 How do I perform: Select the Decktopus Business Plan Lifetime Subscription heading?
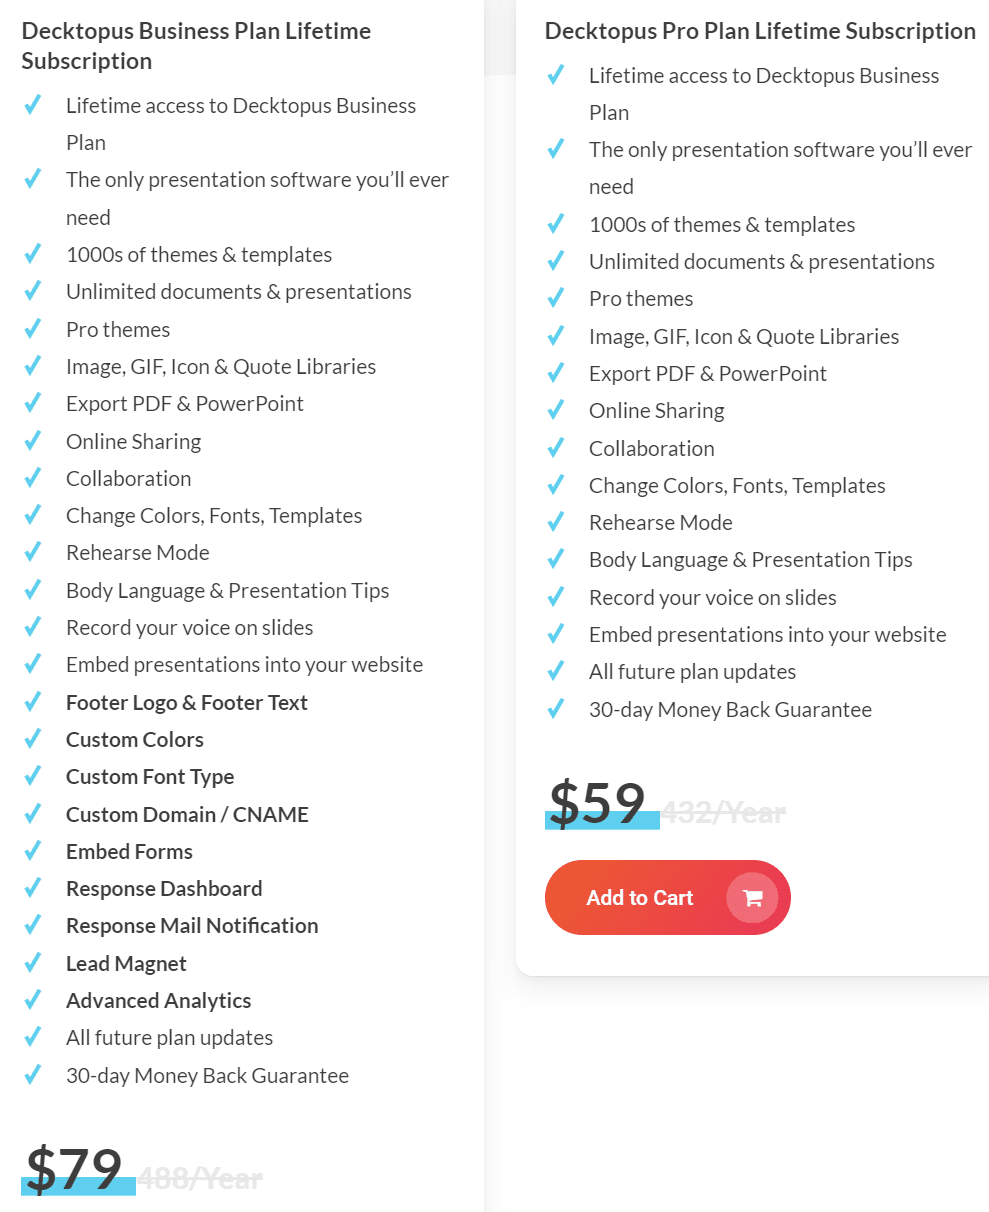[196, 46]
